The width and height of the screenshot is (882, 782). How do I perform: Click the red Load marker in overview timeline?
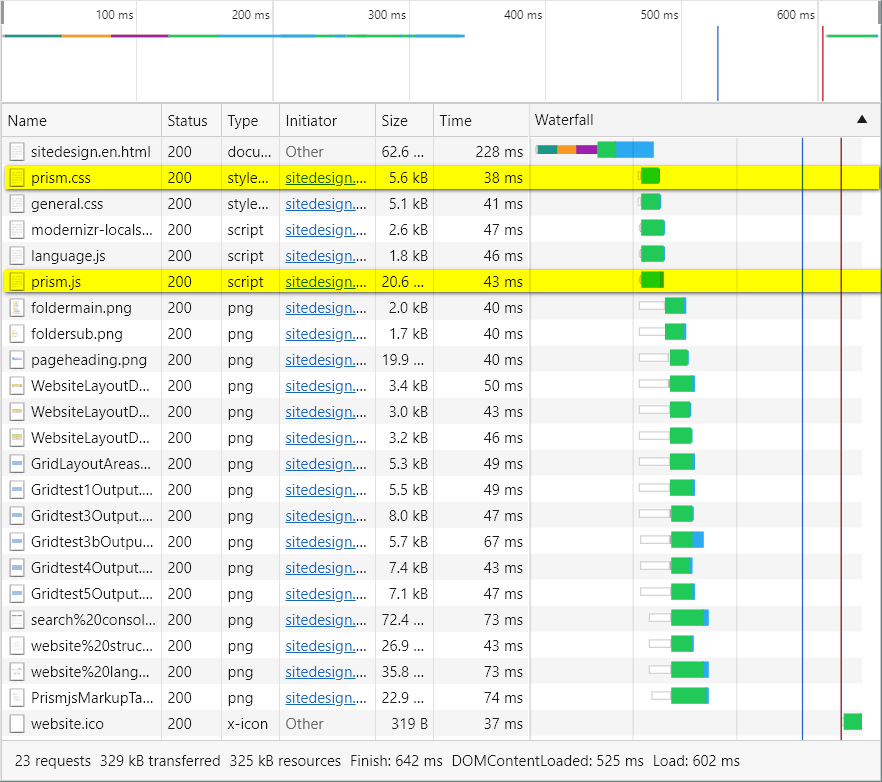click(x=822, y=63)
